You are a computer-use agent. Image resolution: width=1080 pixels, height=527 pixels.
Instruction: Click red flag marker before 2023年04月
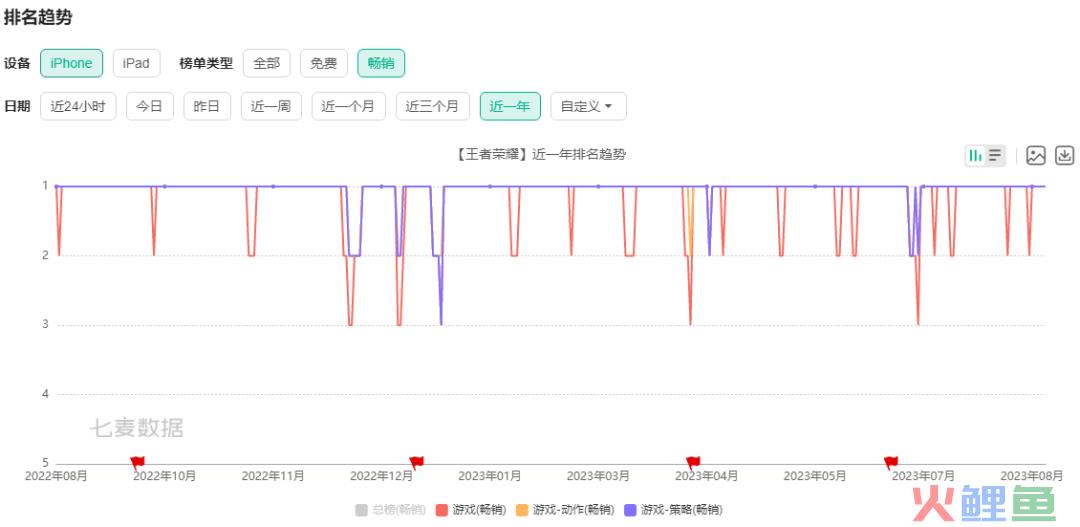[x=692, y=462]
